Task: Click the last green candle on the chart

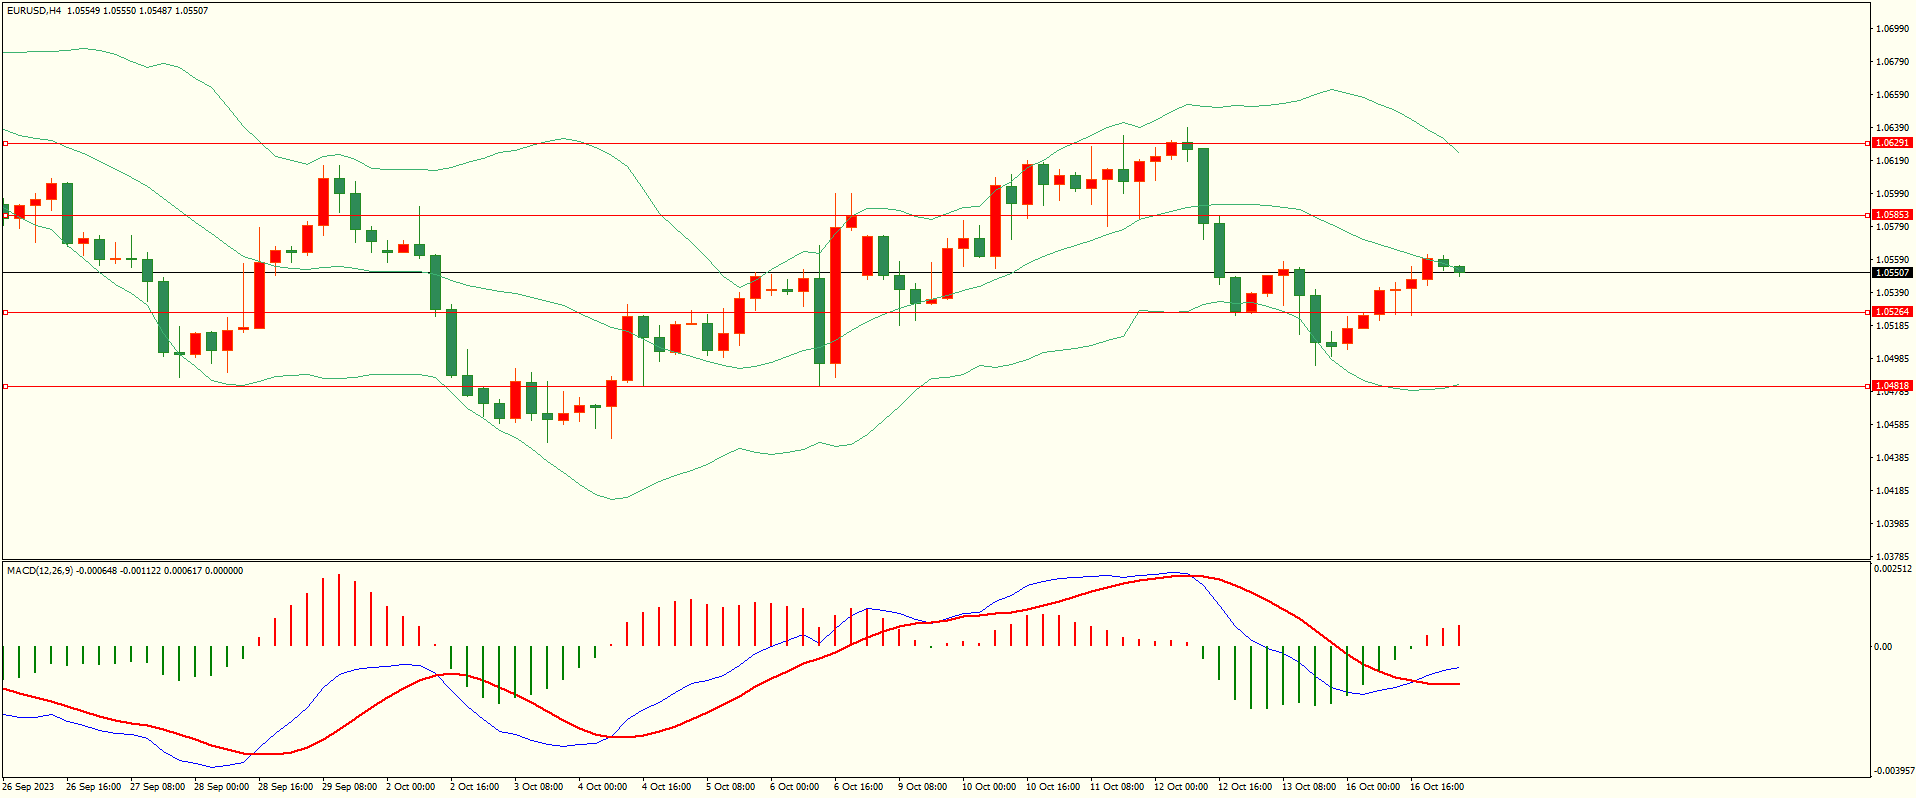Action: pos(1460,269)
